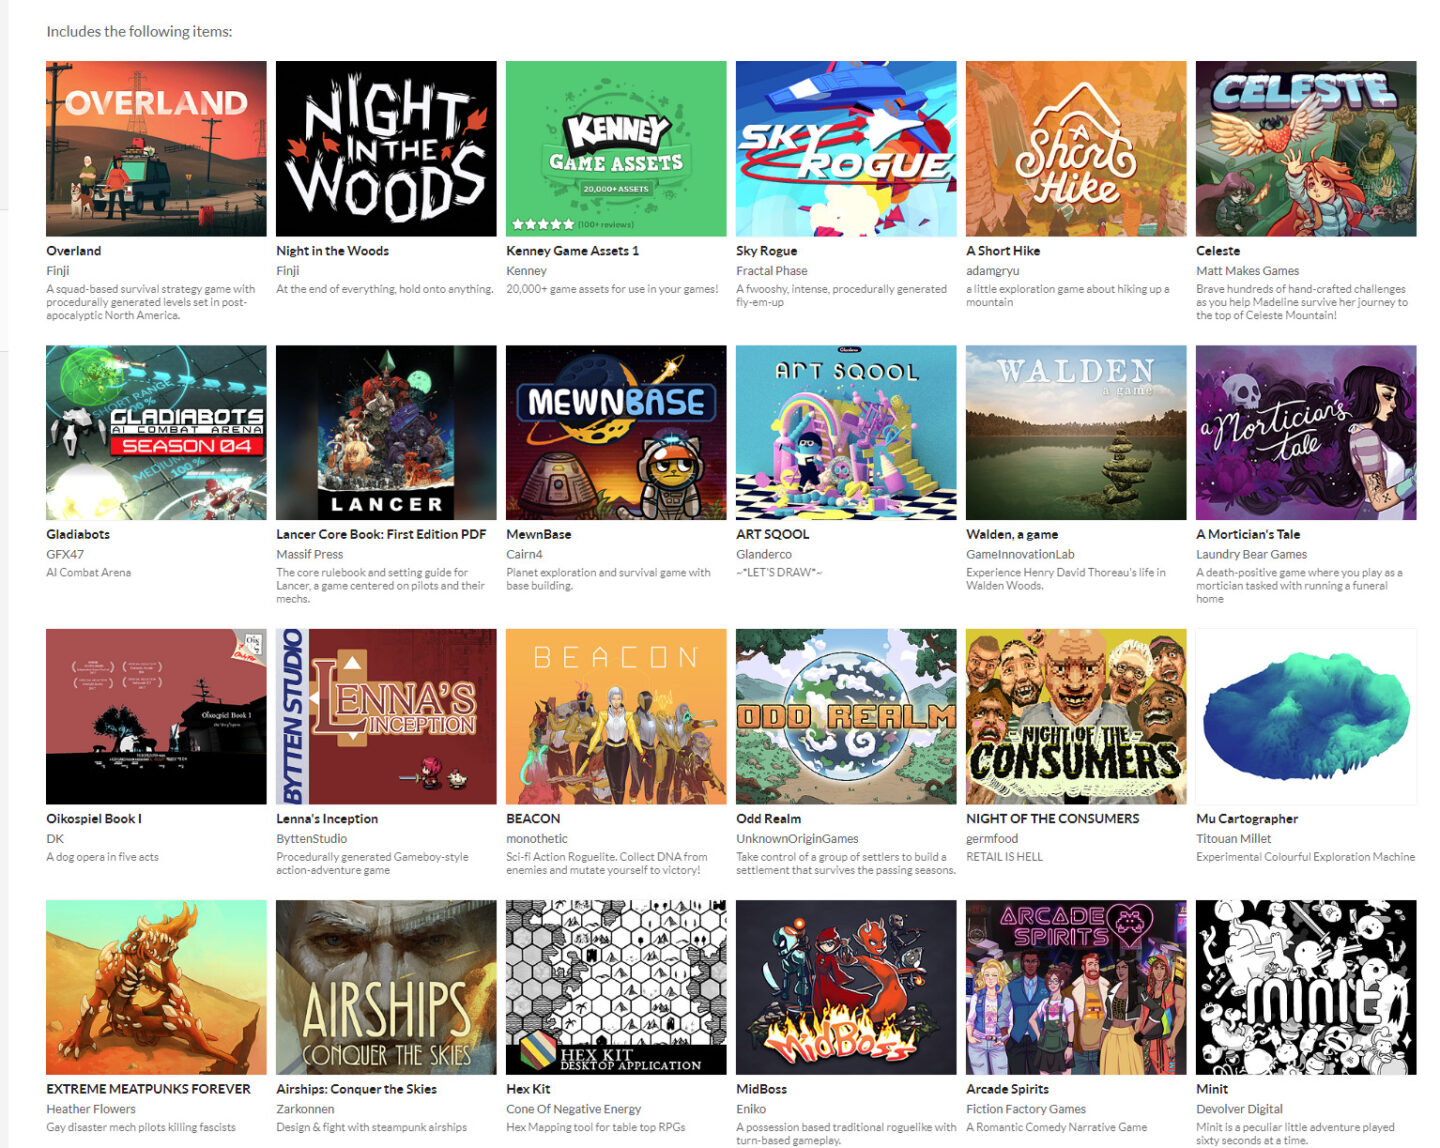Open the Airships: Conquer the Skies title

click(x=356, y=1089)
